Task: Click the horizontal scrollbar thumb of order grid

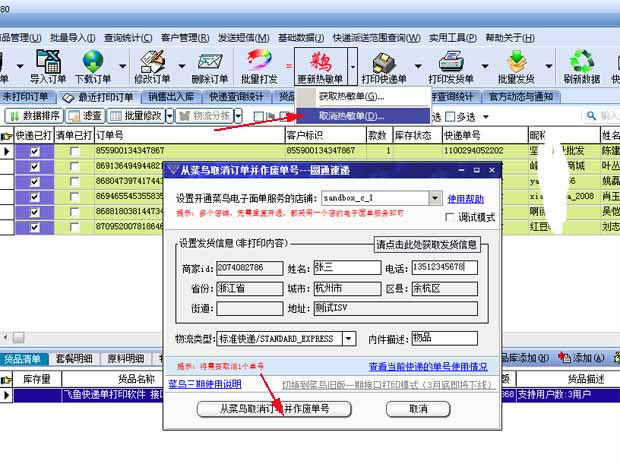Action: [19, 338]
